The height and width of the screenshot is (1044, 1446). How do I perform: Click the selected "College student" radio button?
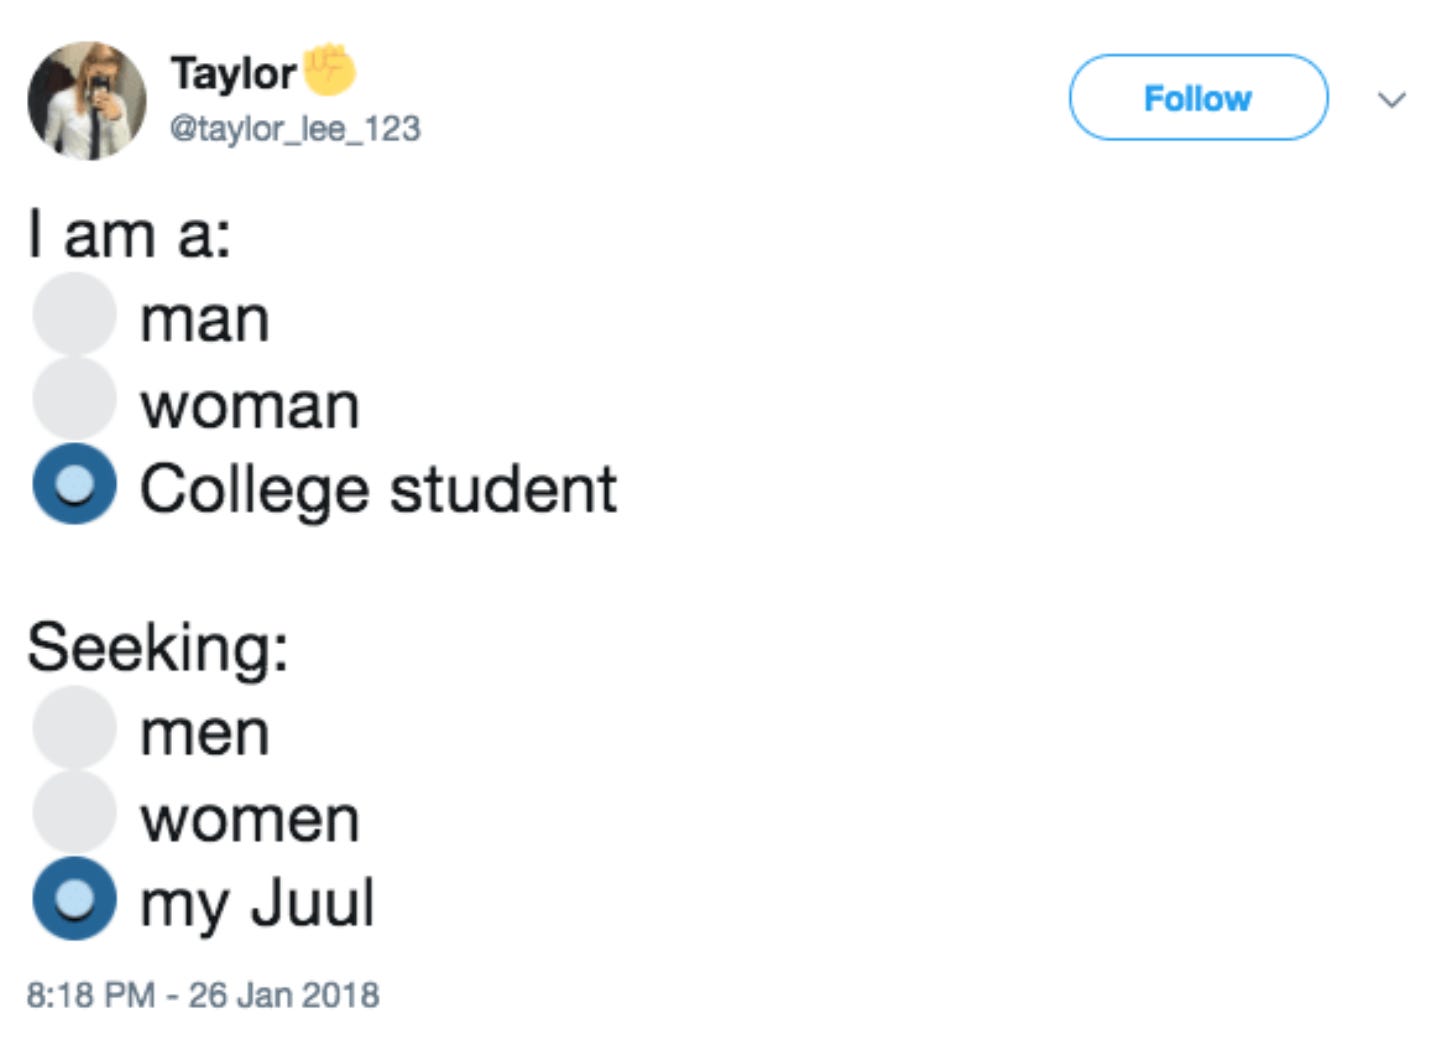pos(74,484)
